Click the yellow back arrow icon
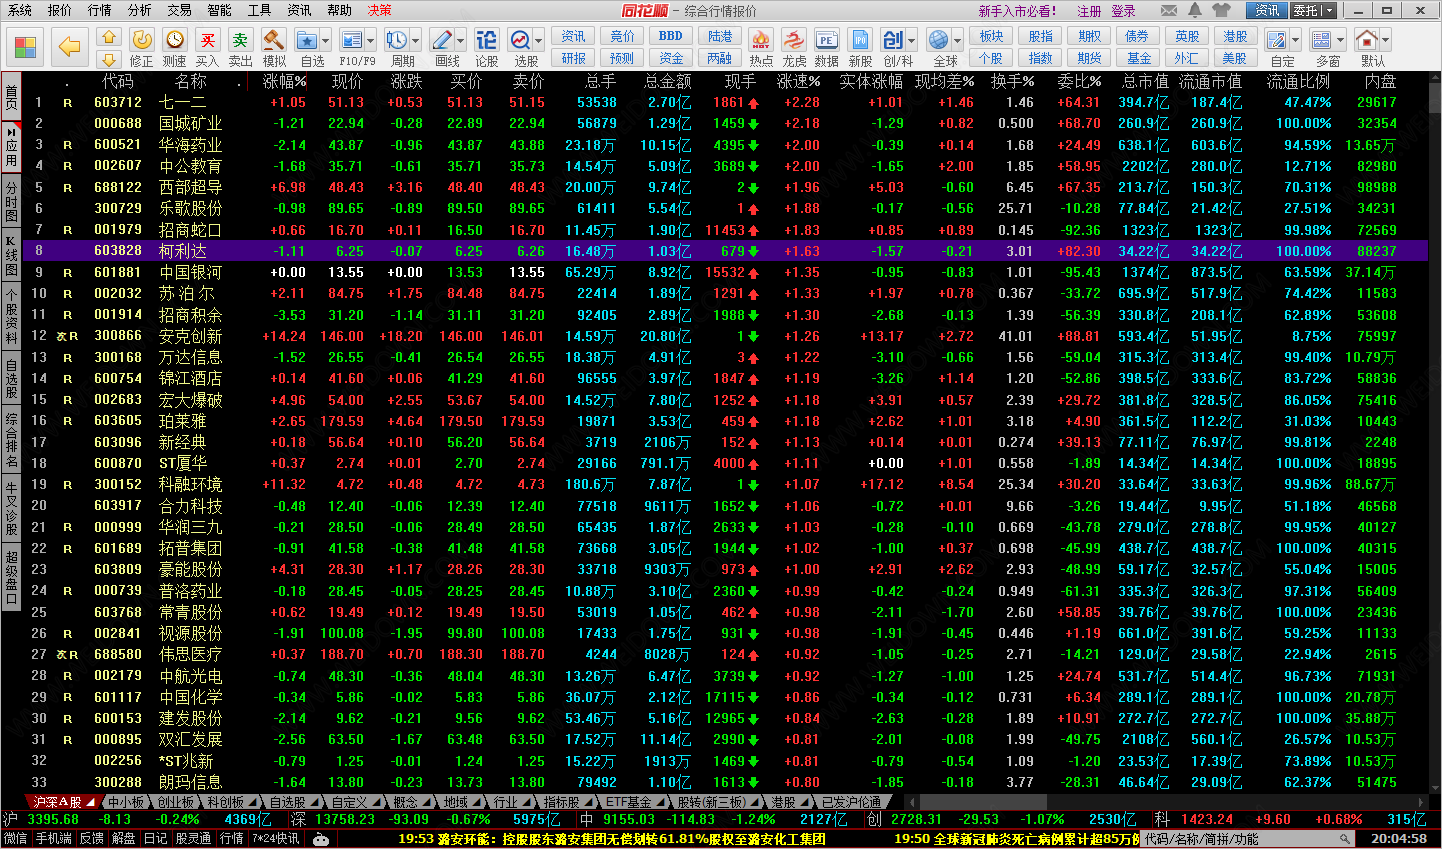 click(x=69, y=46)
